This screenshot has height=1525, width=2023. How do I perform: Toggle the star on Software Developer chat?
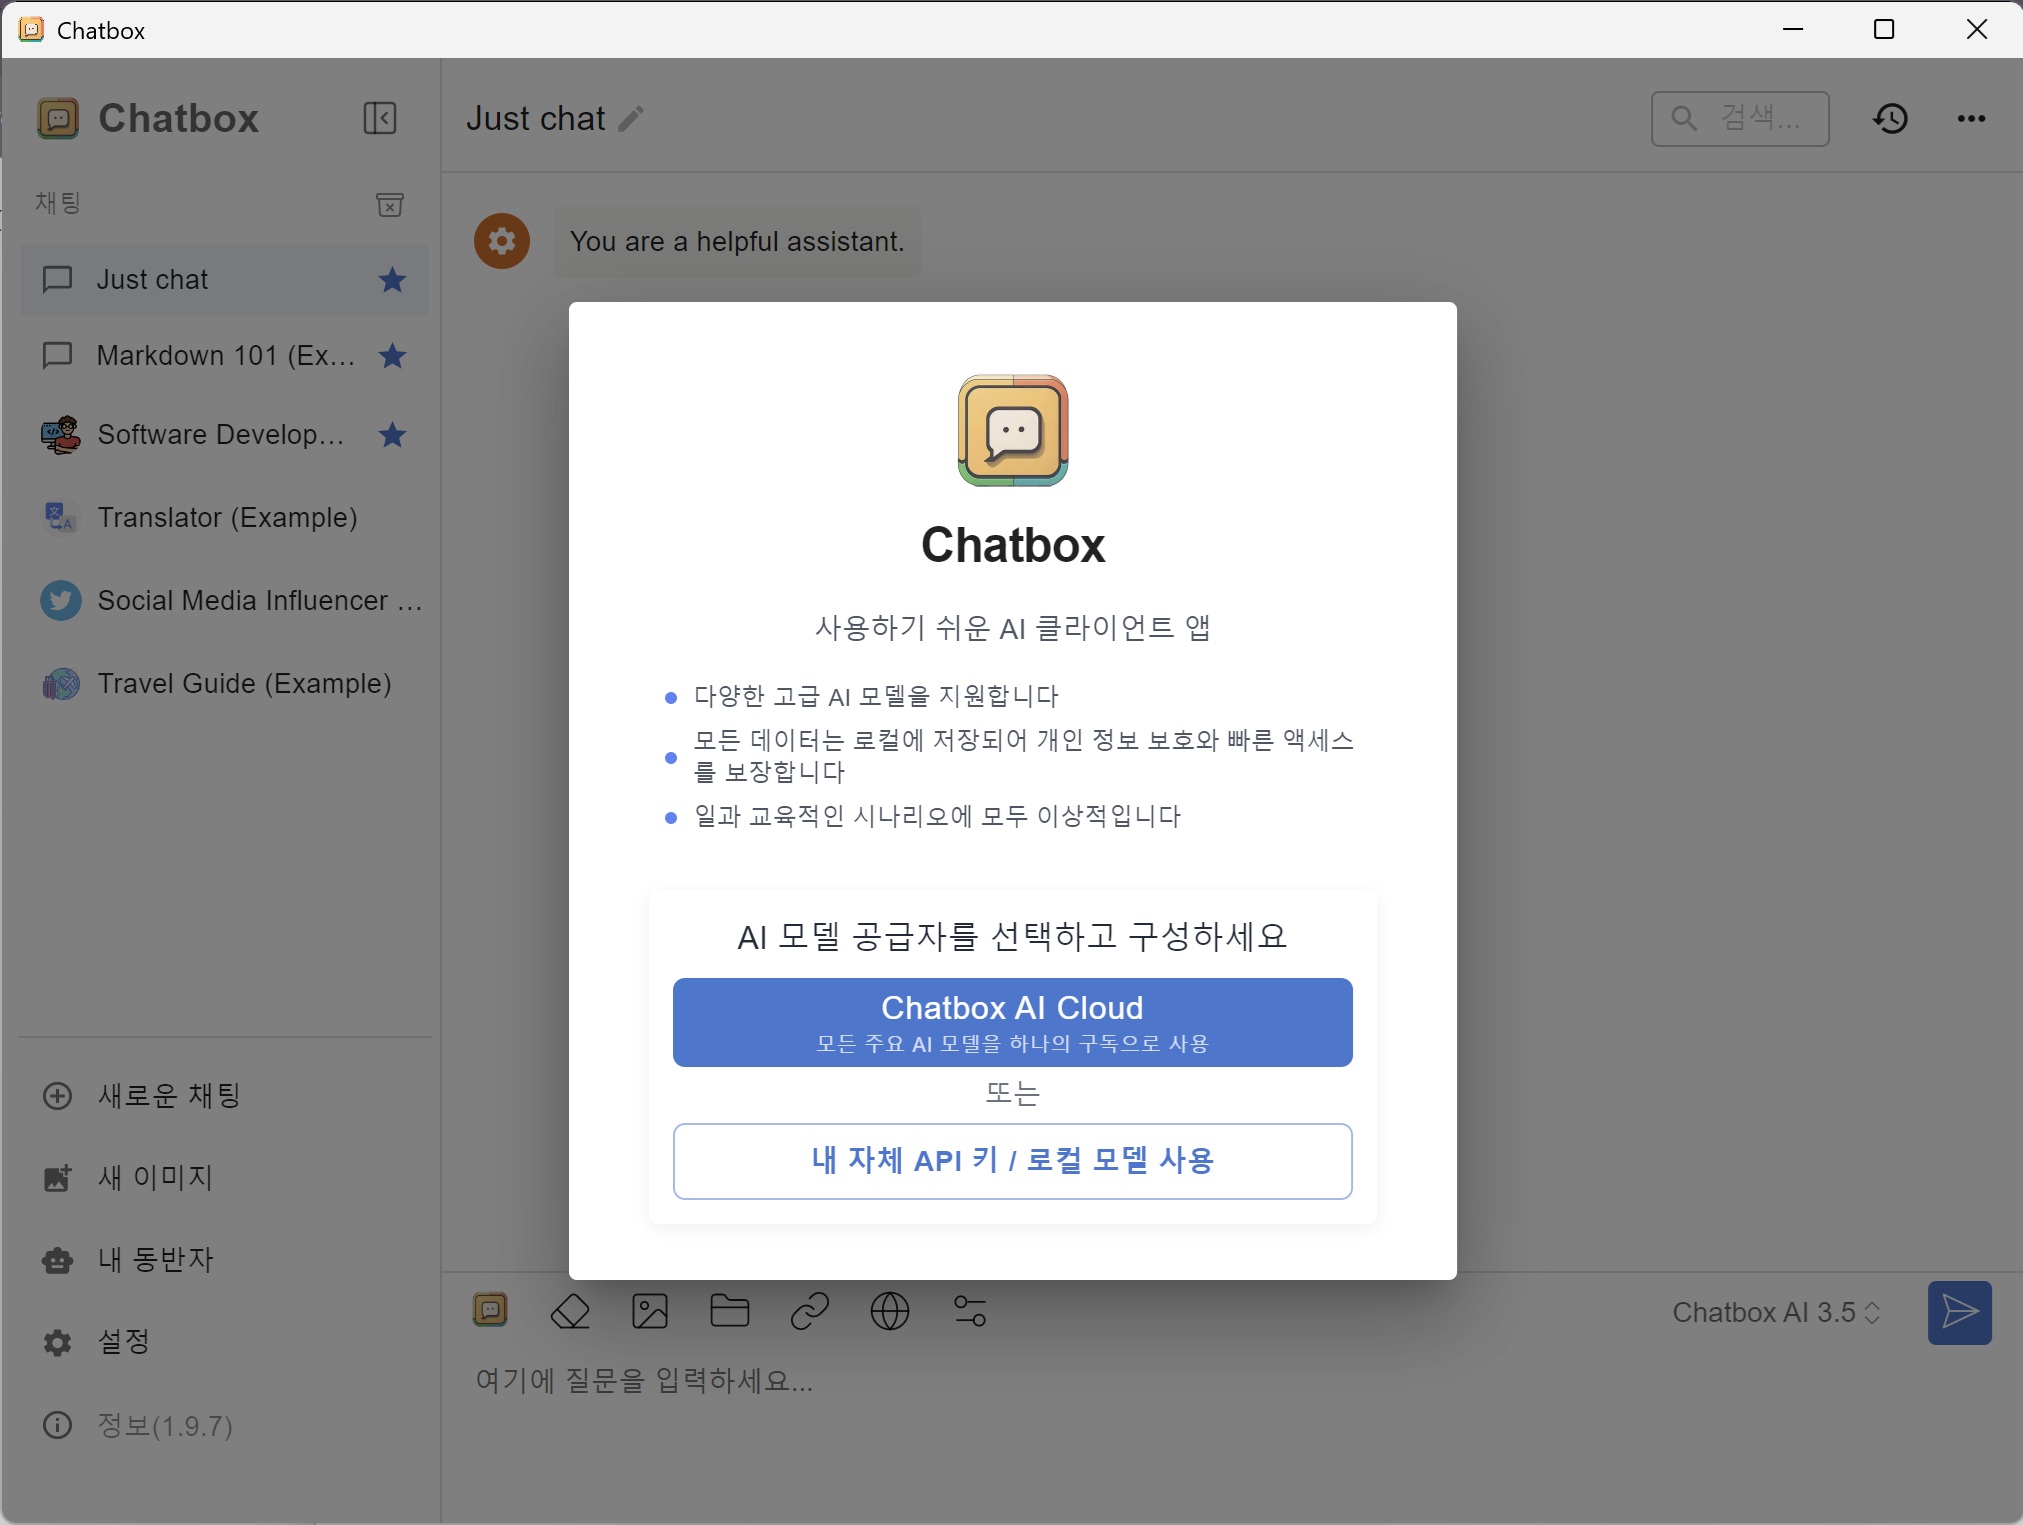[392, 434]
